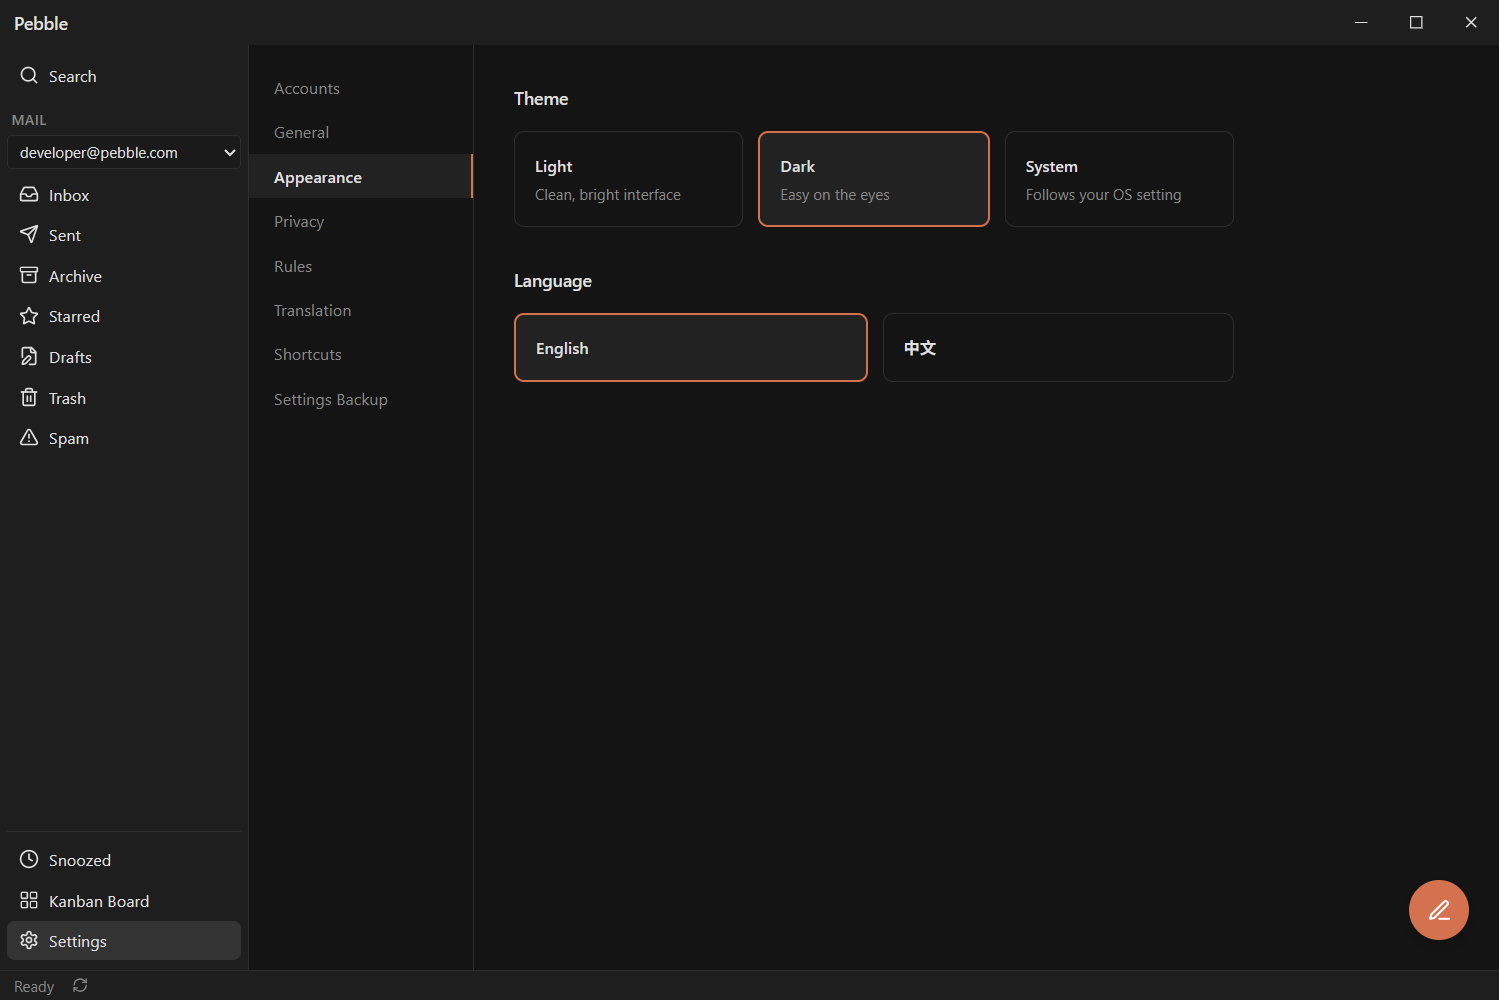The height and width of the screenshot is (1000, 1499).
Task: Close the Pebble window
Action: 1471,22
